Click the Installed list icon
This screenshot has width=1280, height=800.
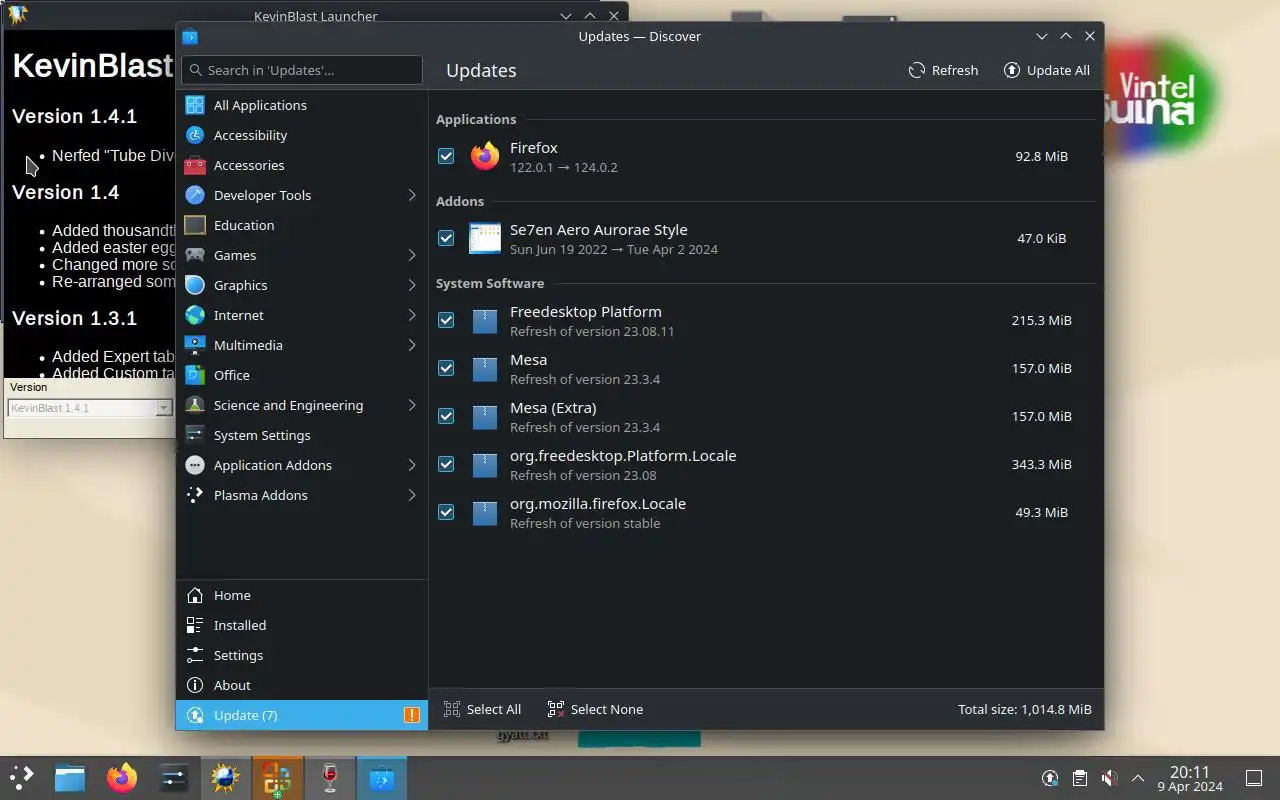[195, 625]
